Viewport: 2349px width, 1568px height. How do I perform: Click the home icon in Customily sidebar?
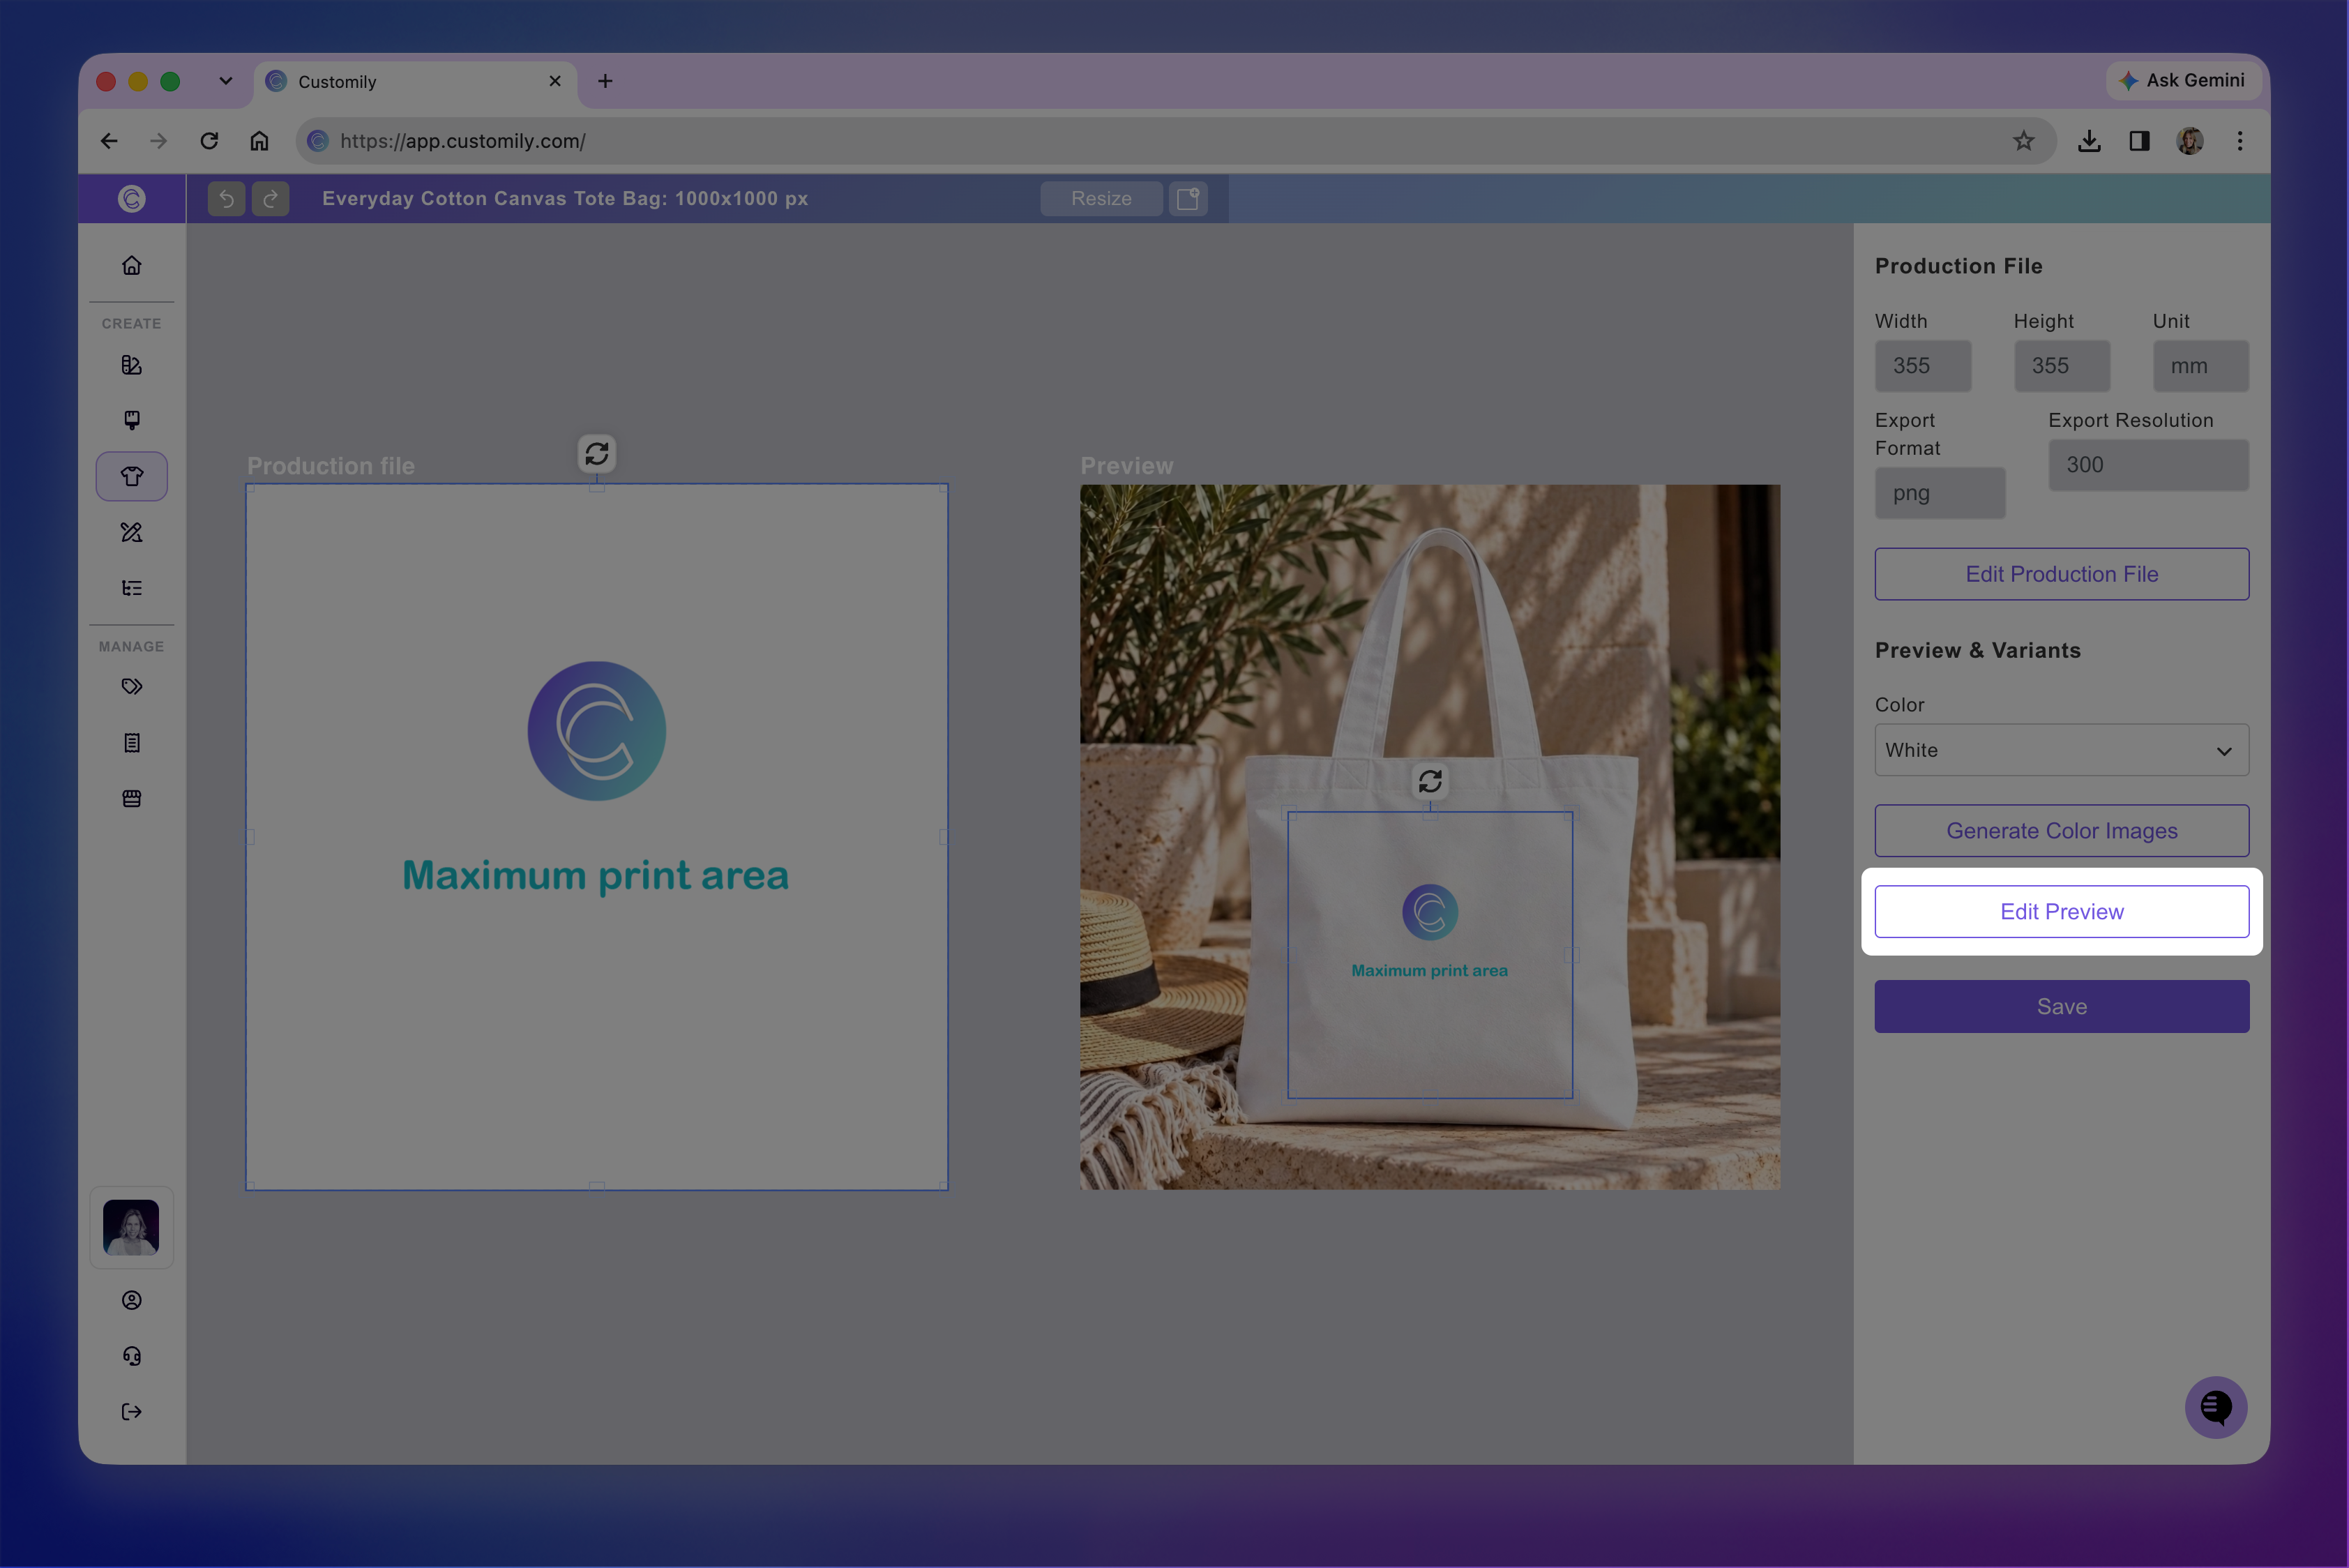[131, 265]
